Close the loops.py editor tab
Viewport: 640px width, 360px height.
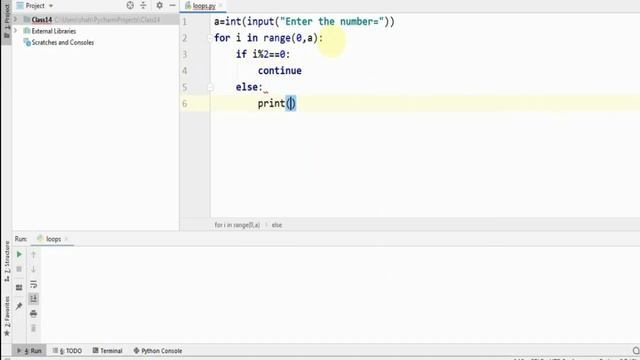(221, 6)
